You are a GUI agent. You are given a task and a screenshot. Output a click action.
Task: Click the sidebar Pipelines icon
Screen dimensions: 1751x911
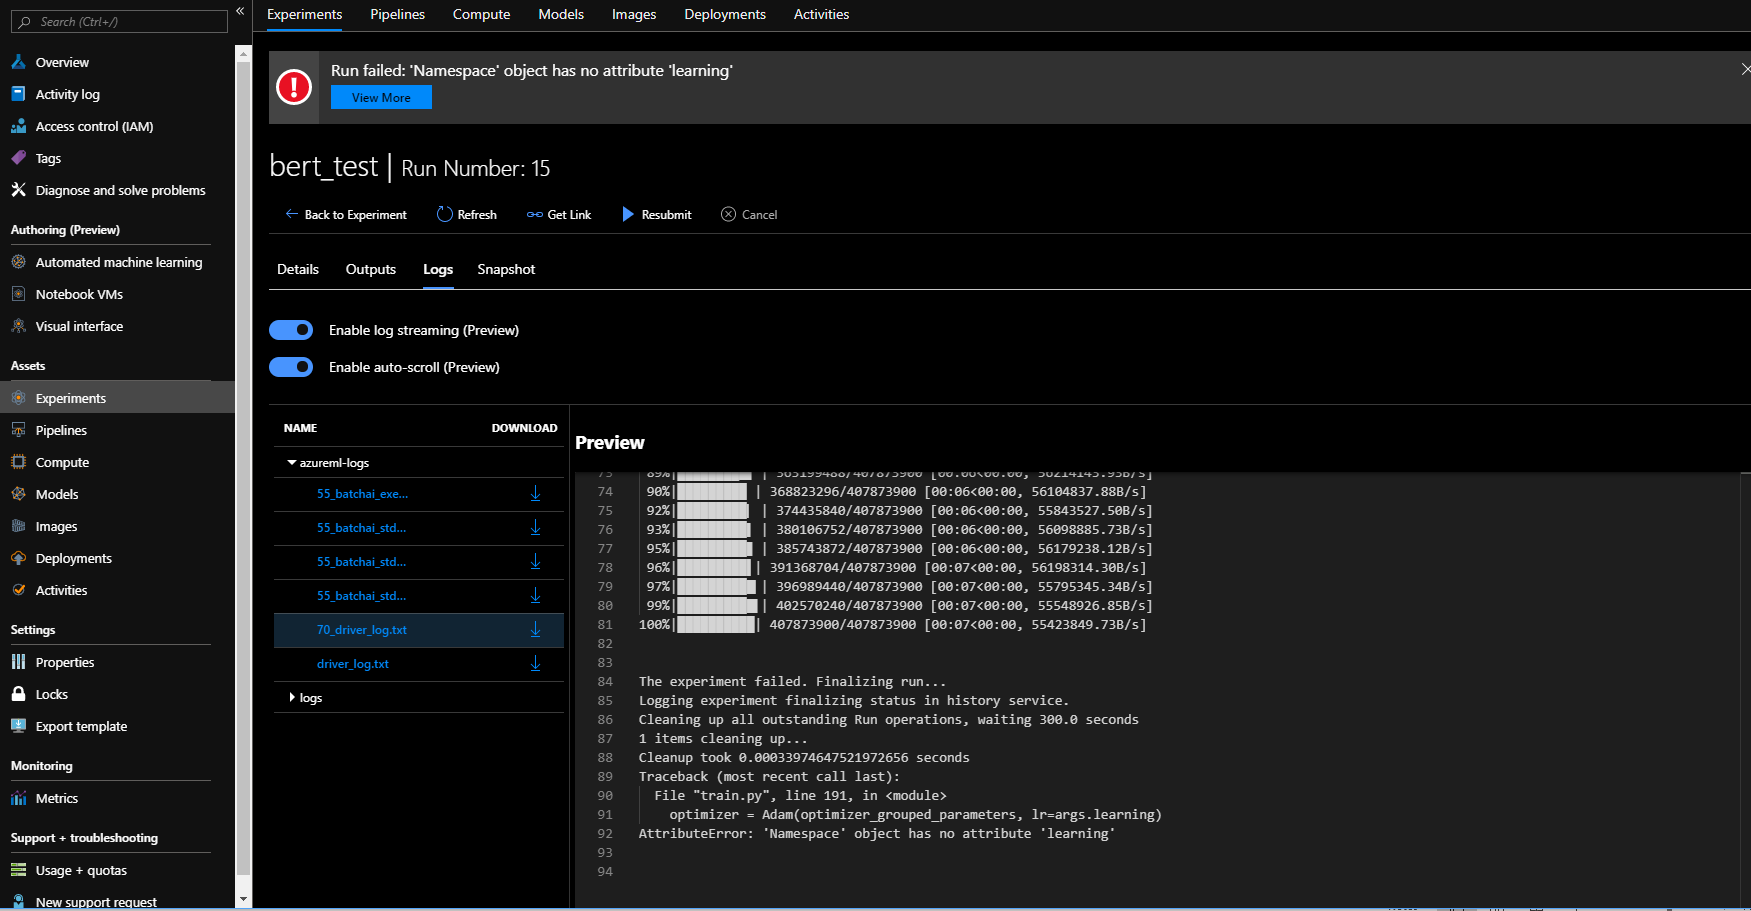pos(18,430)
